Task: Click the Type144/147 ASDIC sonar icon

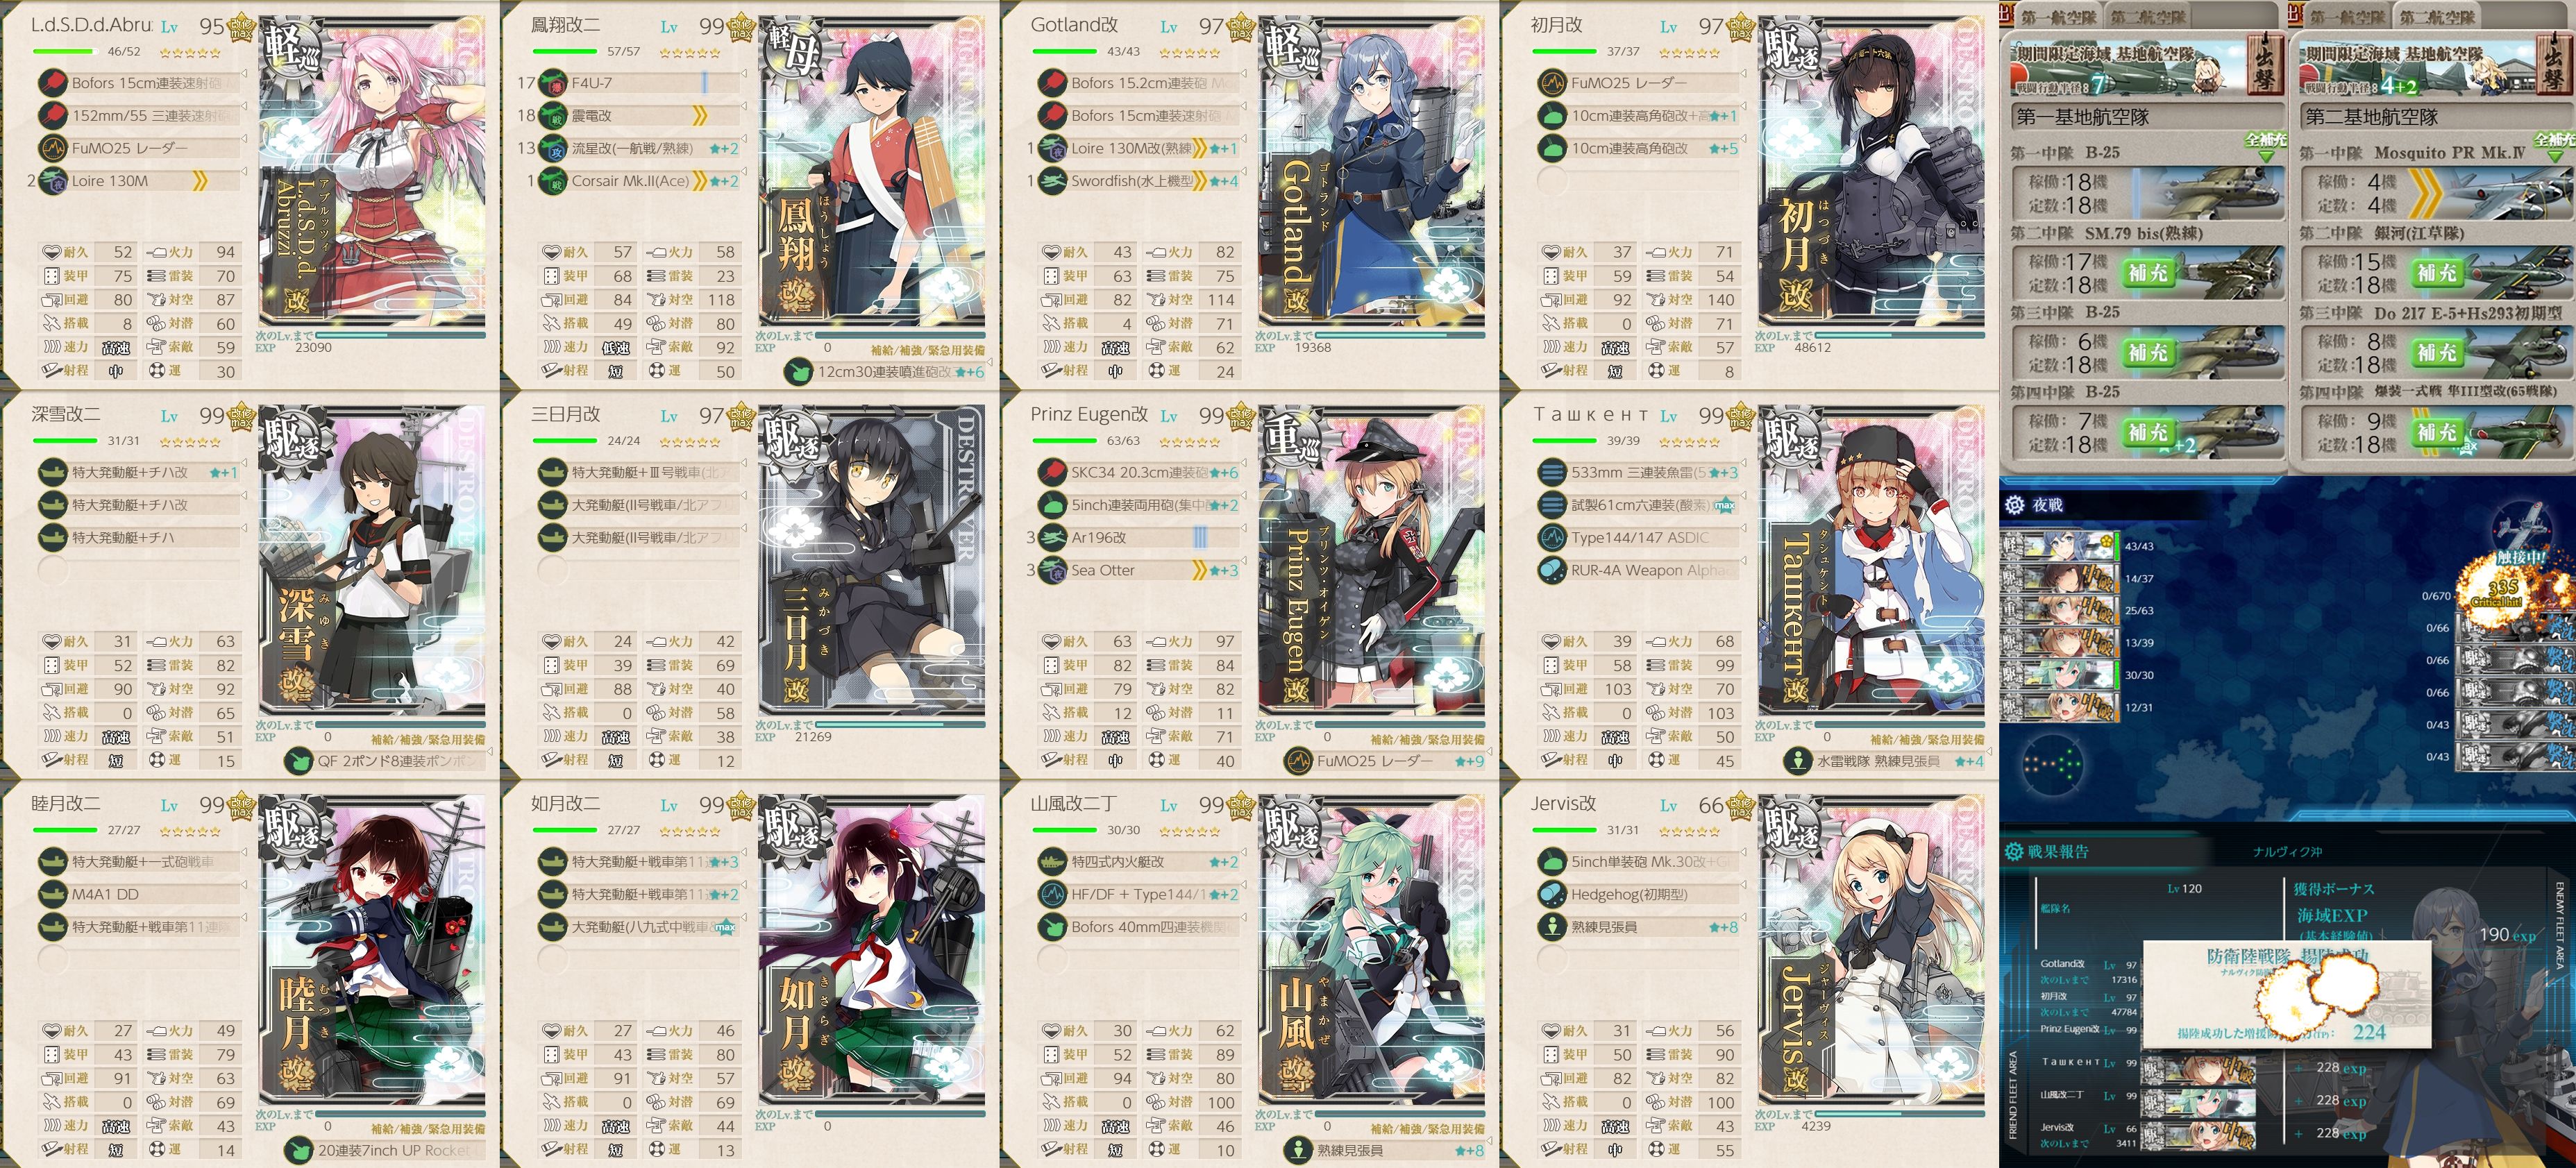Action: (1552, 538)
